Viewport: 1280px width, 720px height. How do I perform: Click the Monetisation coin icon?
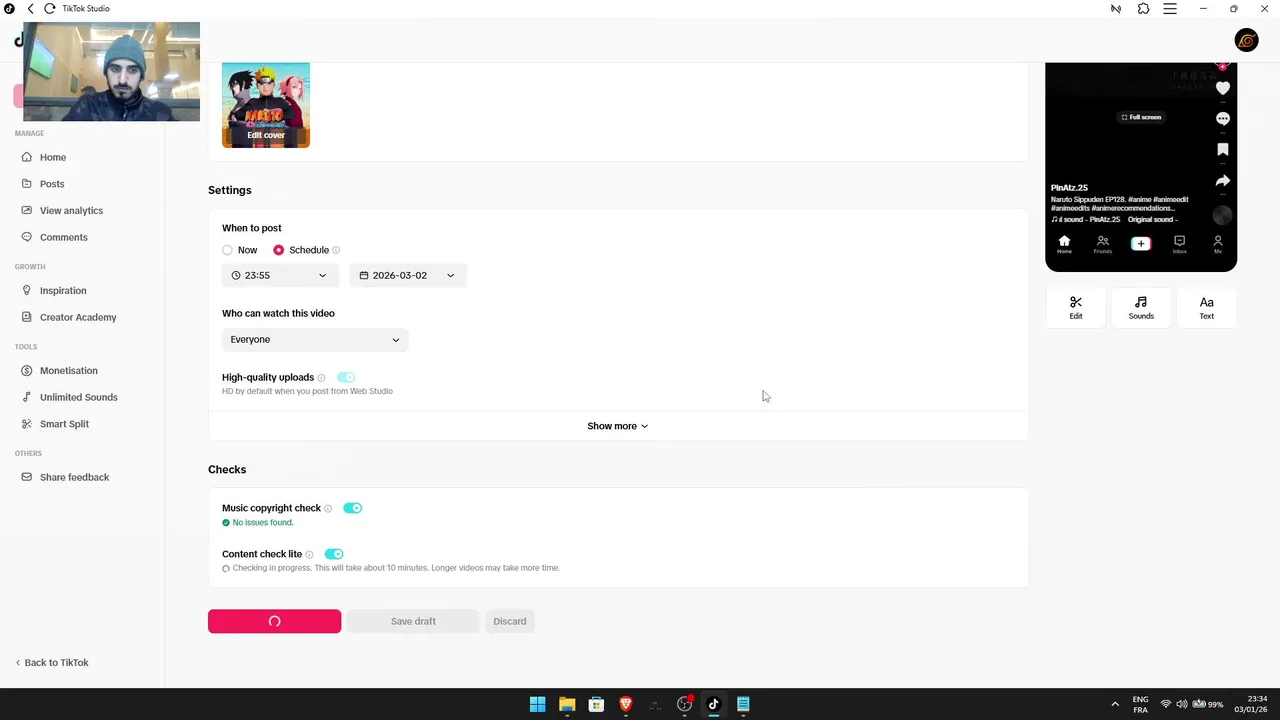coord(27,371)
